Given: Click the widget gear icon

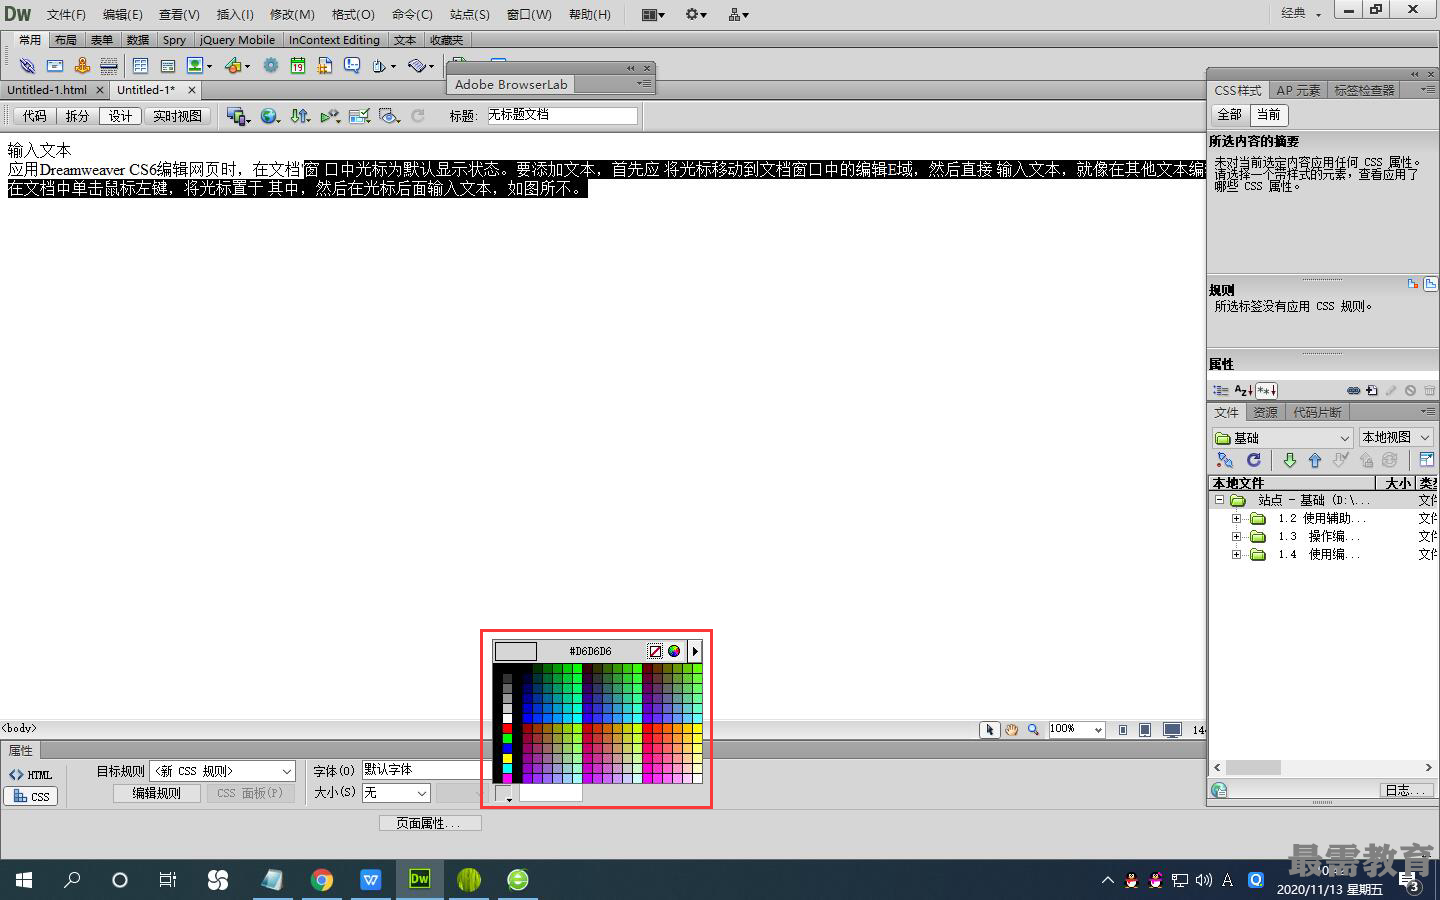Looking at the screenshot, I should [270, 66].
